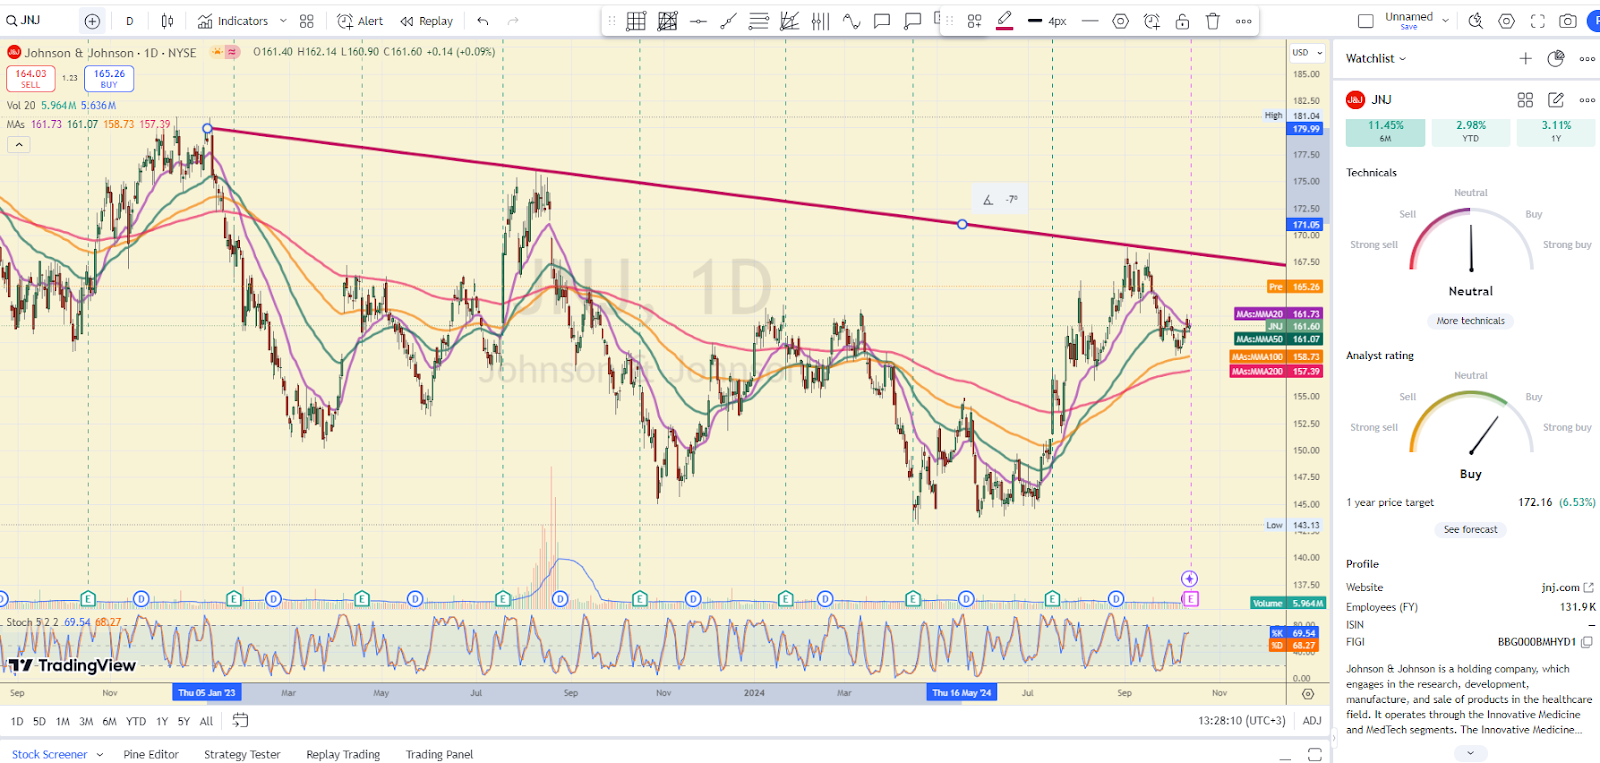
Task: Delete the selected trend line
Action: tap(1213, 21)
